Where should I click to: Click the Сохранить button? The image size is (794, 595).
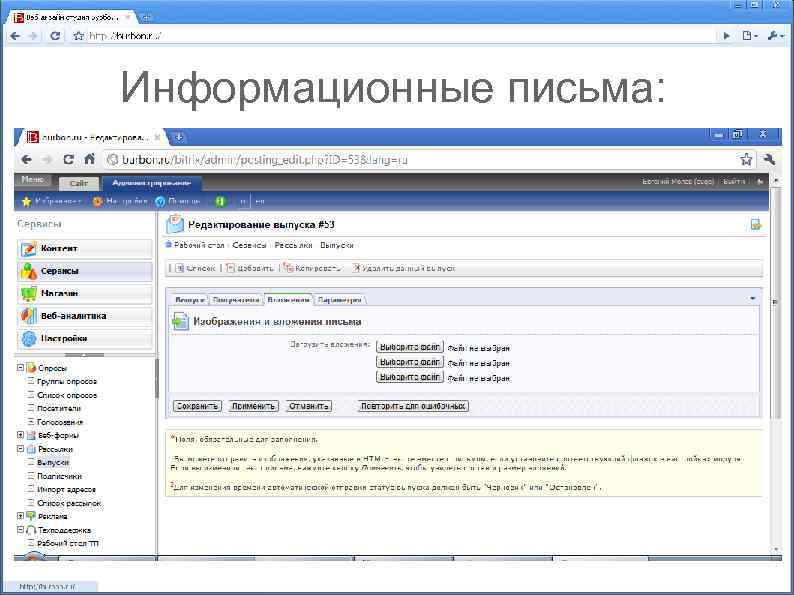coord(197,406)
